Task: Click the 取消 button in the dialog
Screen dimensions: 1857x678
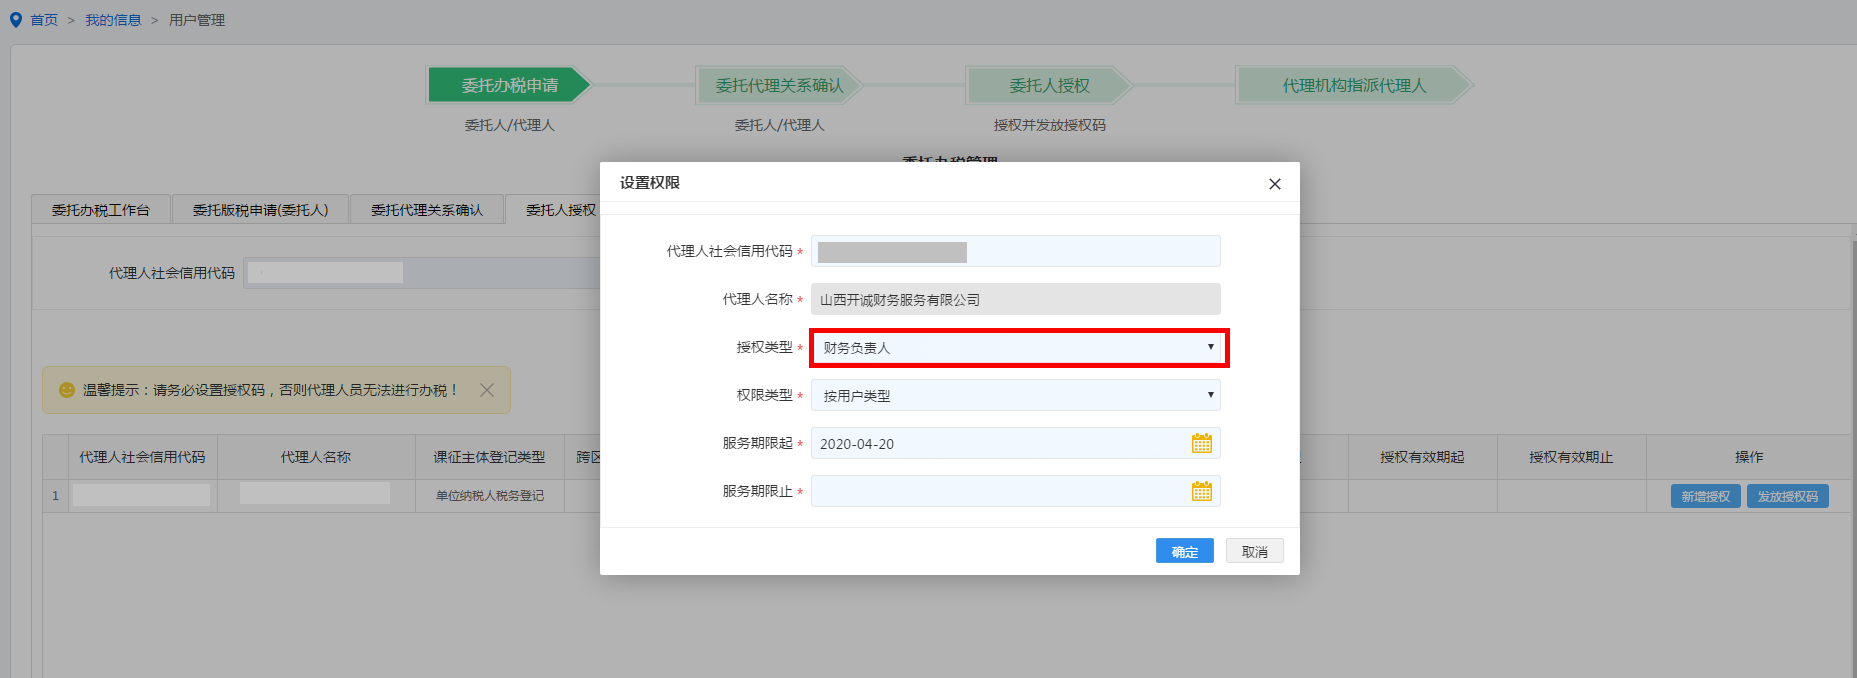Action: 1254,551
